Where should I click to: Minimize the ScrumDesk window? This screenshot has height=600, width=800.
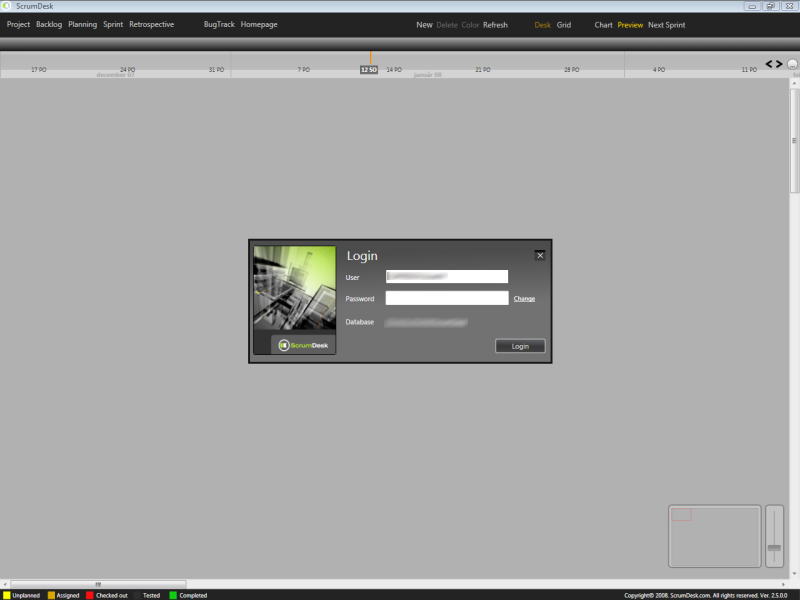pos(752,6)
